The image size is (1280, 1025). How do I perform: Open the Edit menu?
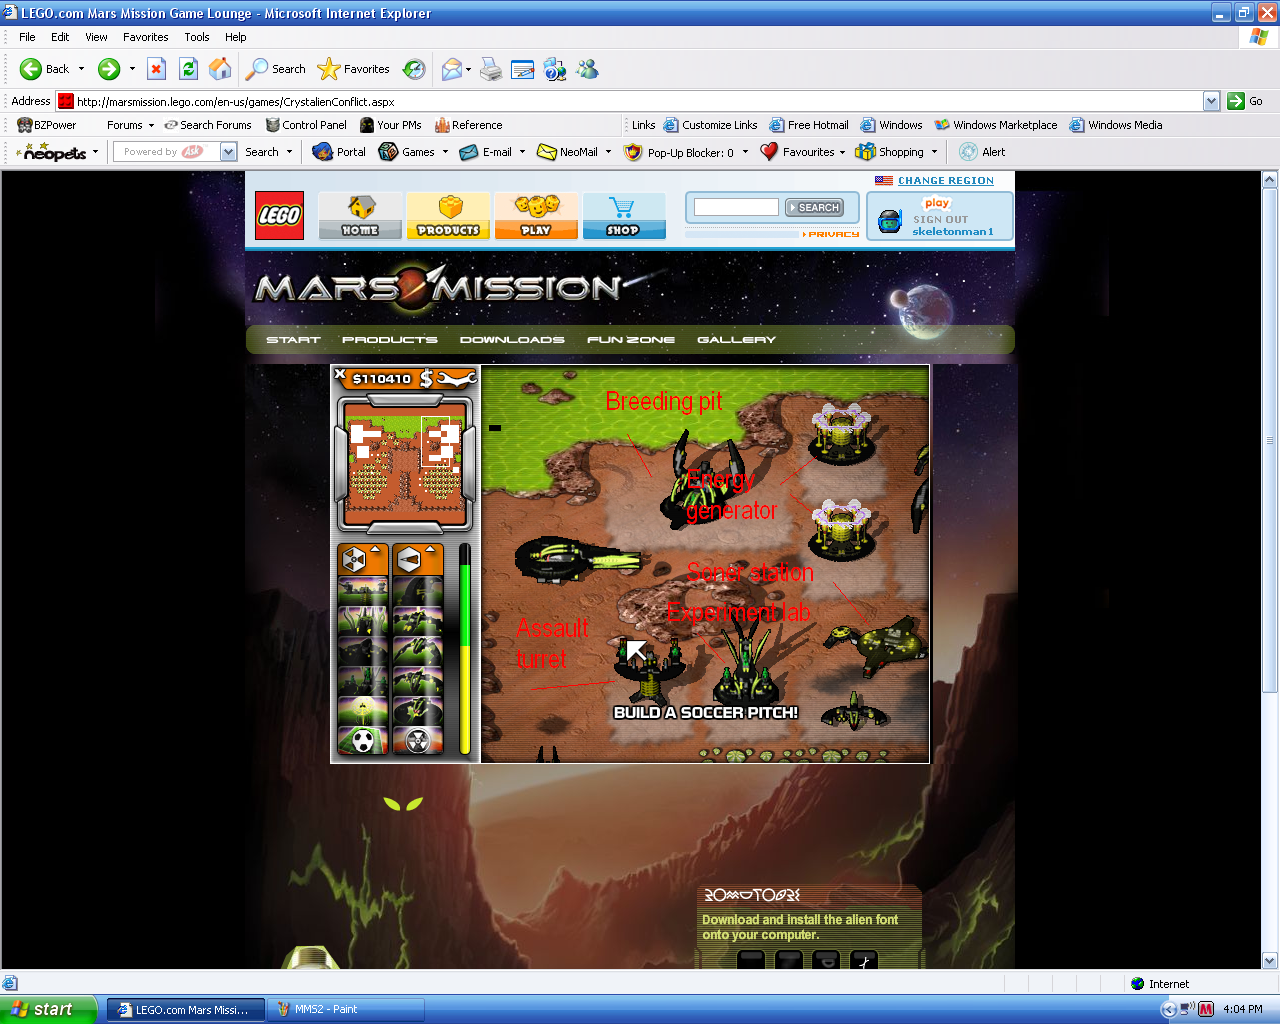pyautogui.click(x=60, y=37)
